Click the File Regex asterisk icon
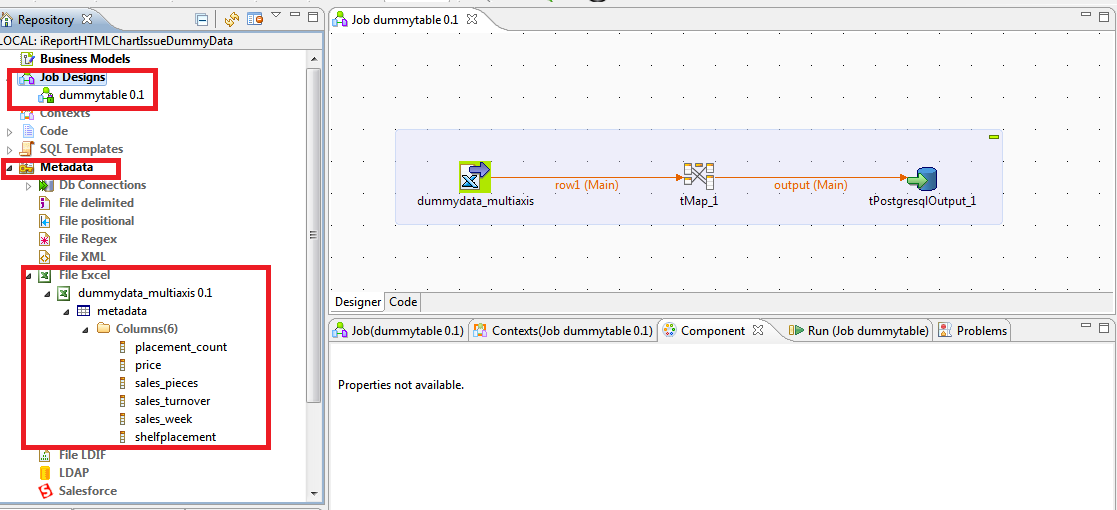The width and height of the screenshot is (1117, 510). (45, 239)
